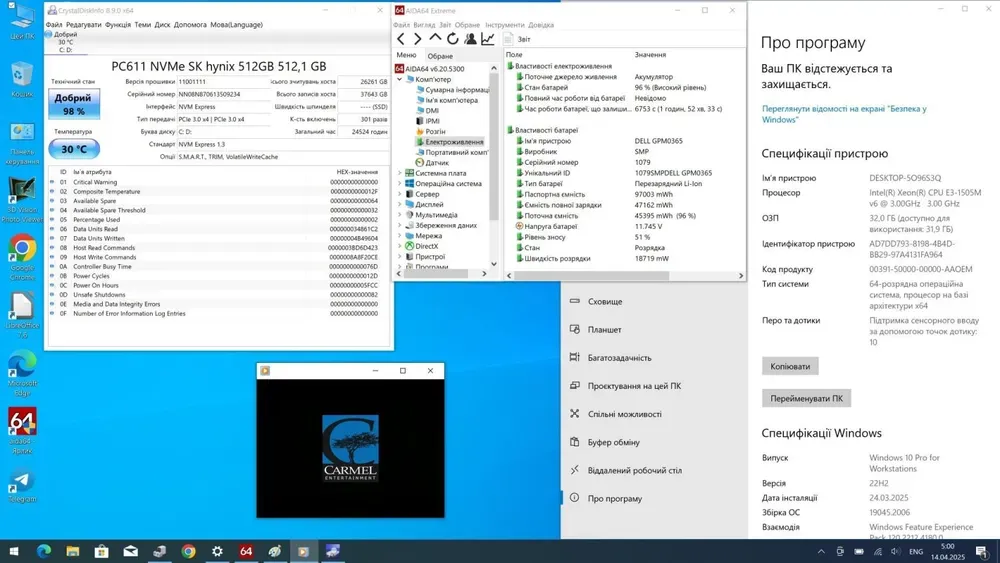Click AIDA64 icon in the taskbar
1000x563 pixels.
(x=246, y=551)
